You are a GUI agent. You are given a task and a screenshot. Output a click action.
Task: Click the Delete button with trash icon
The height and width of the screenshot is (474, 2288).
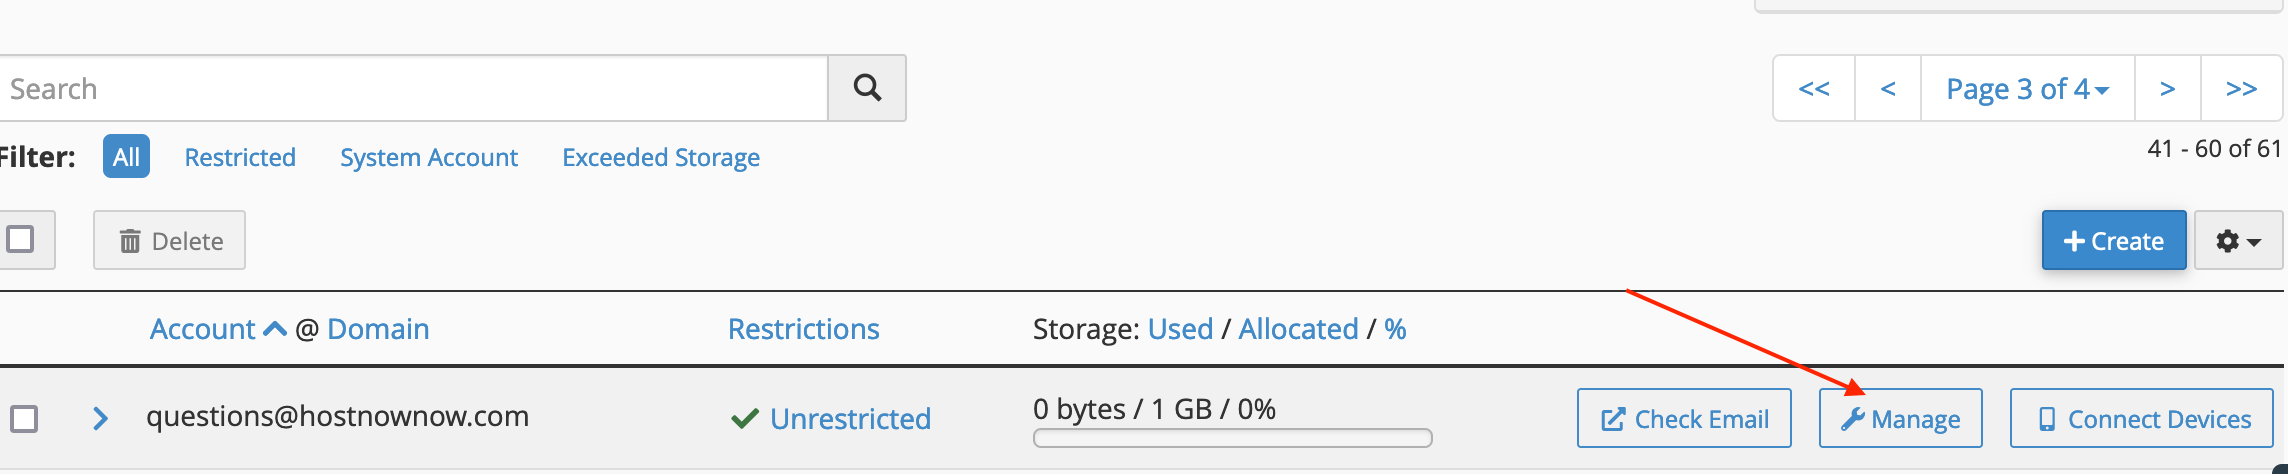point(169,240)
